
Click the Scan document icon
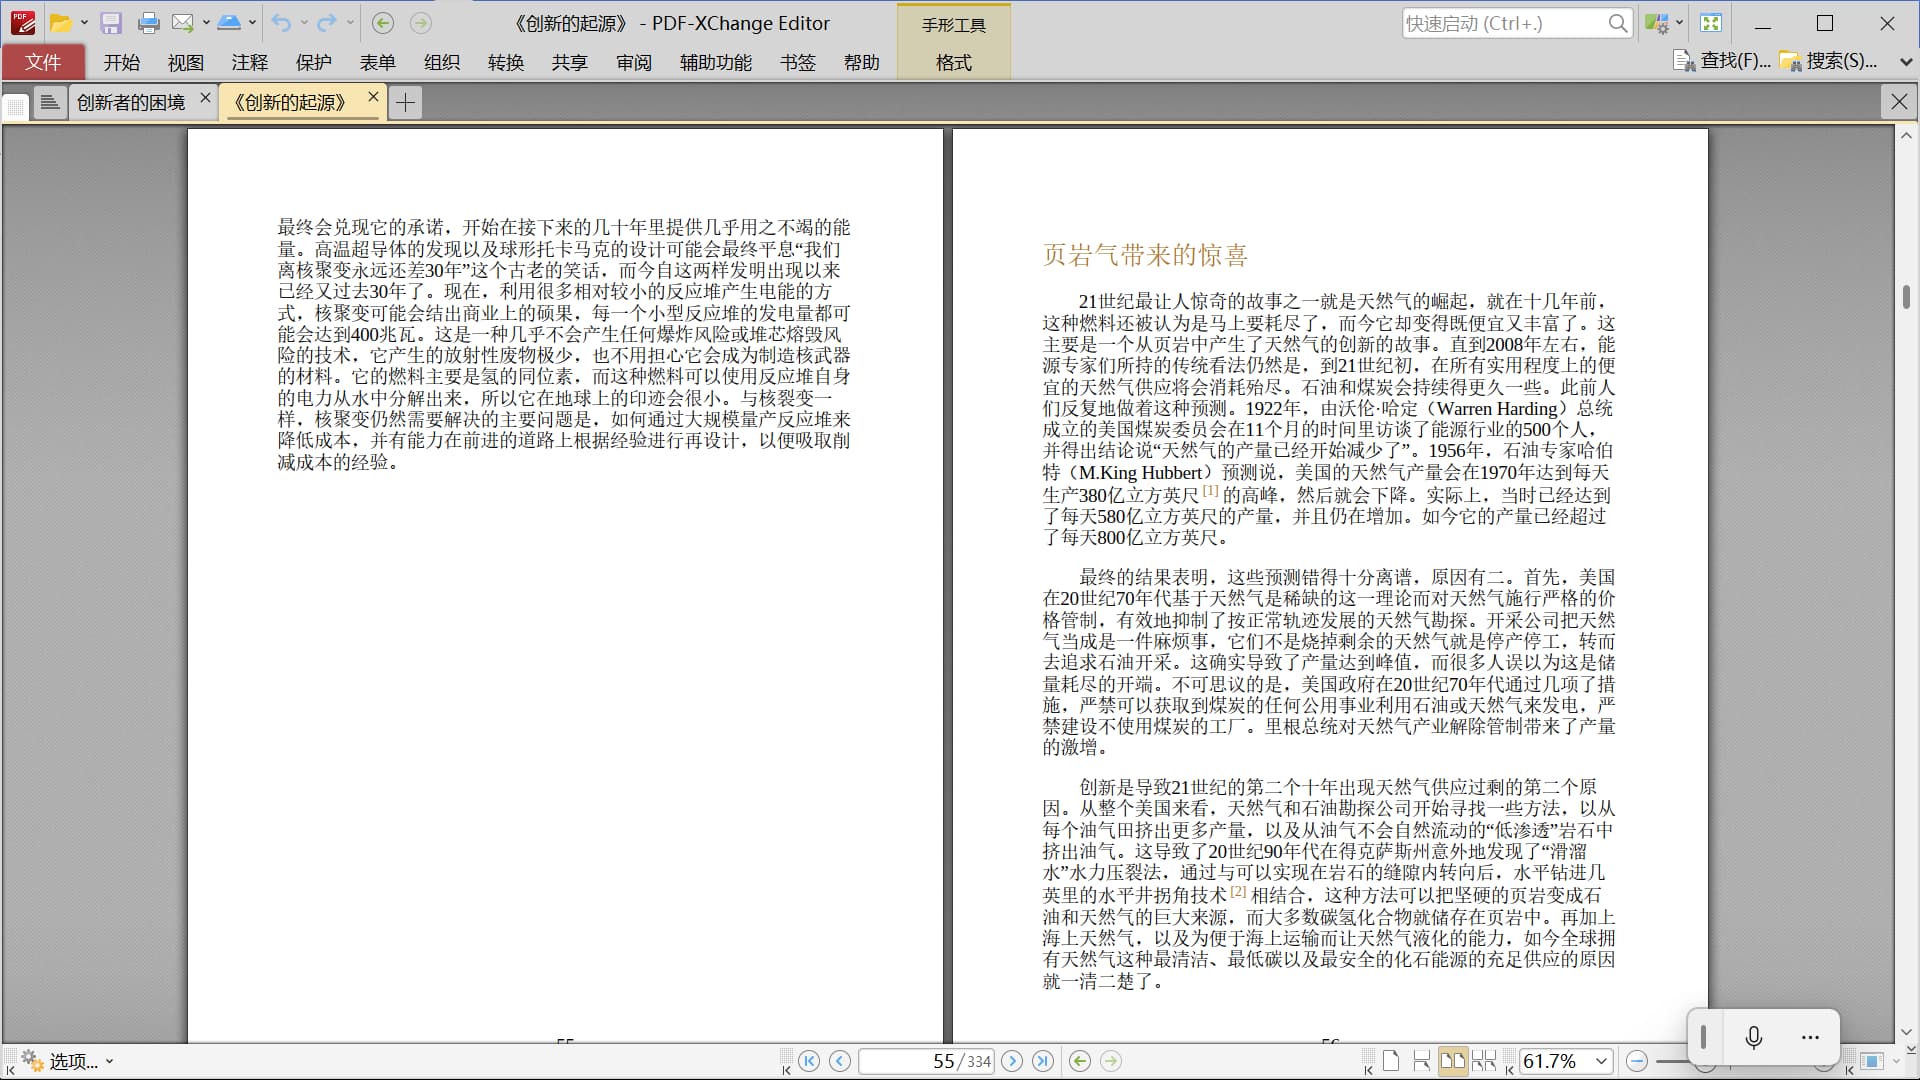pyautogui.click(x=229, y=23)
